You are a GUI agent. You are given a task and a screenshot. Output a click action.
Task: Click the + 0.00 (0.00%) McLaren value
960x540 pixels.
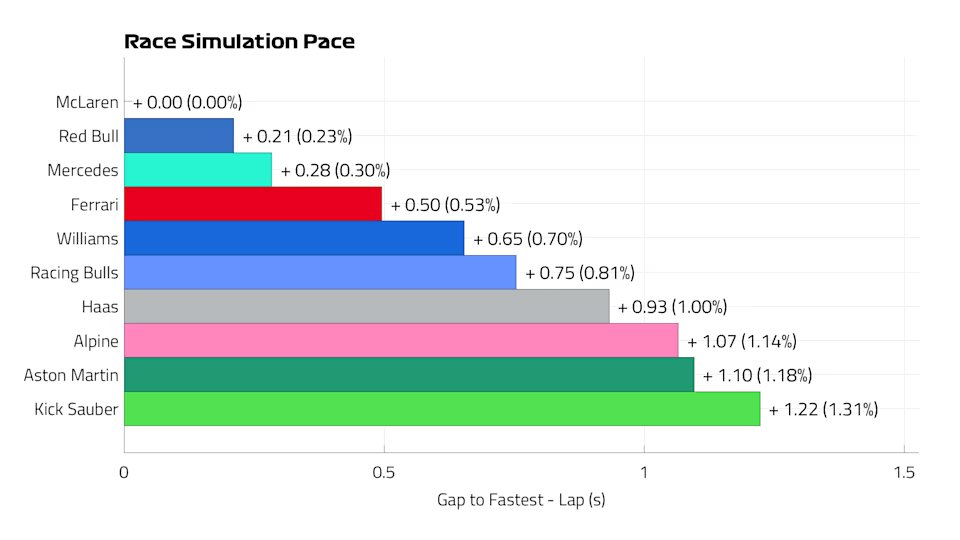(187, 102)
